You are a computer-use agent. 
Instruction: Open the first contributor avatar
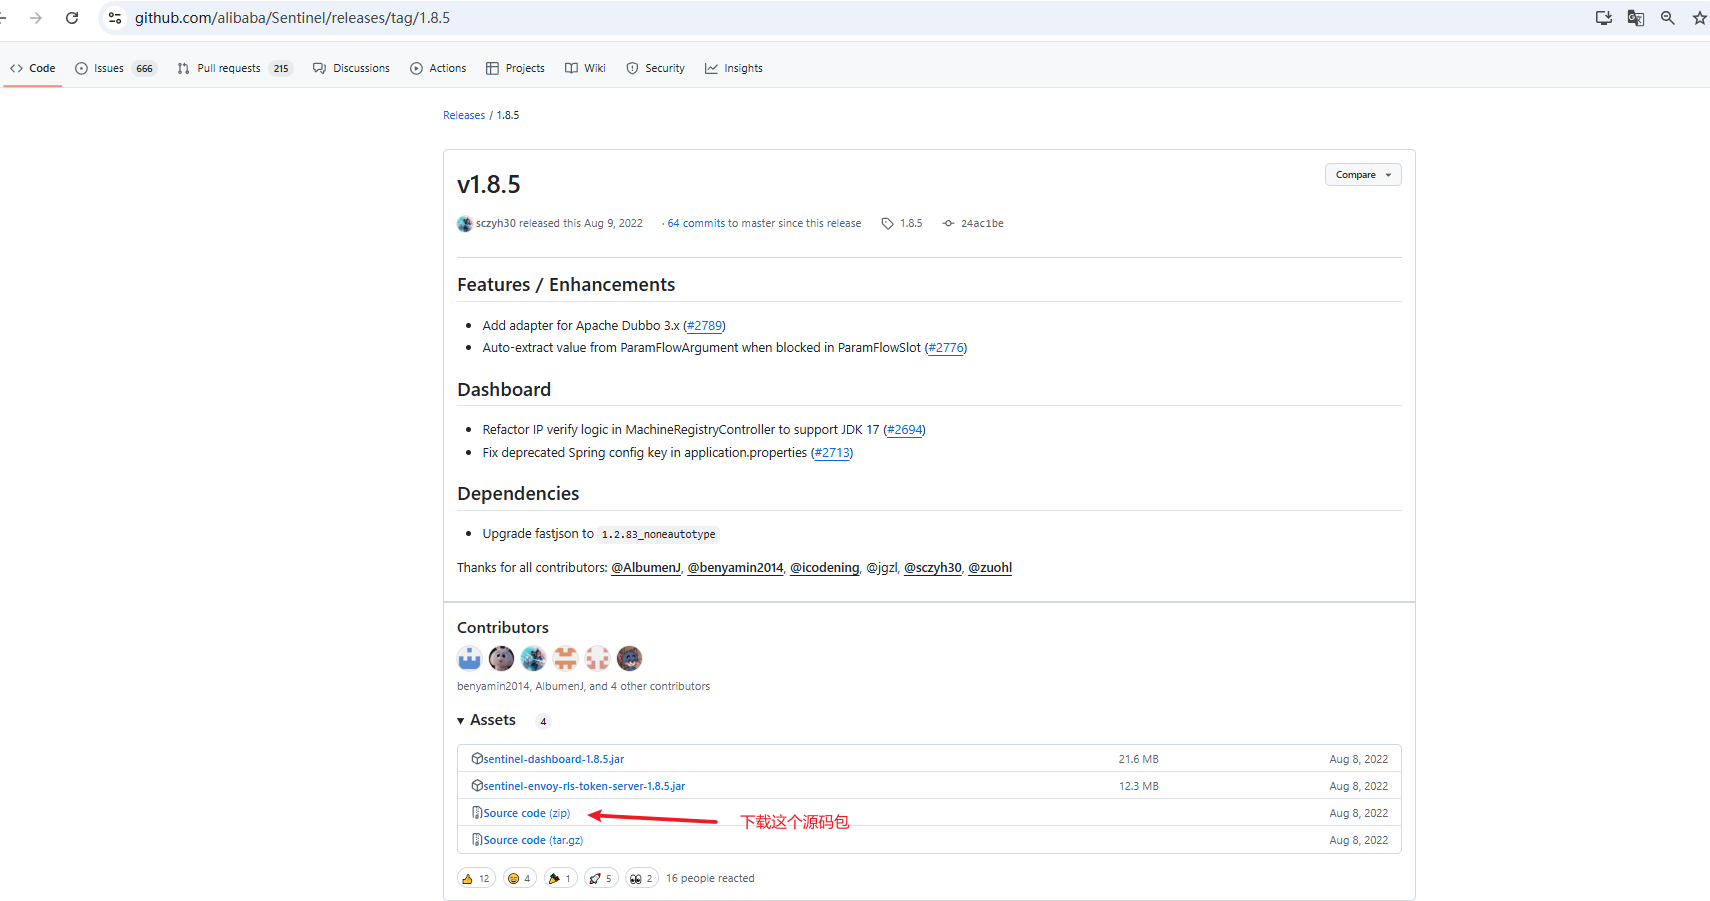click(469, 658)
